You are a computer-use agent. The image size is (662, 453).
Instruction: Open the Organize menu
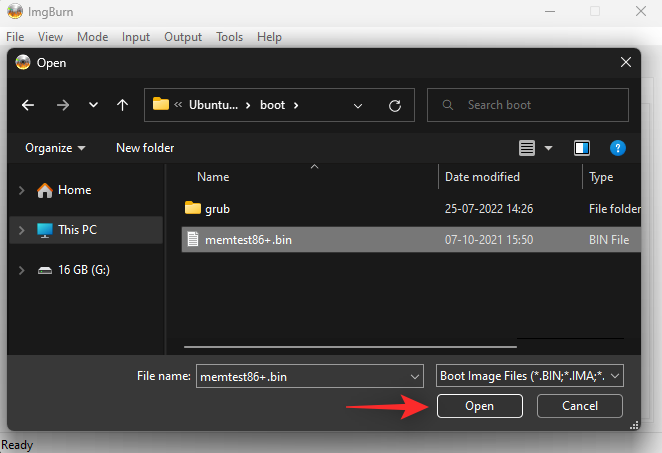click(x=55, y=148)
